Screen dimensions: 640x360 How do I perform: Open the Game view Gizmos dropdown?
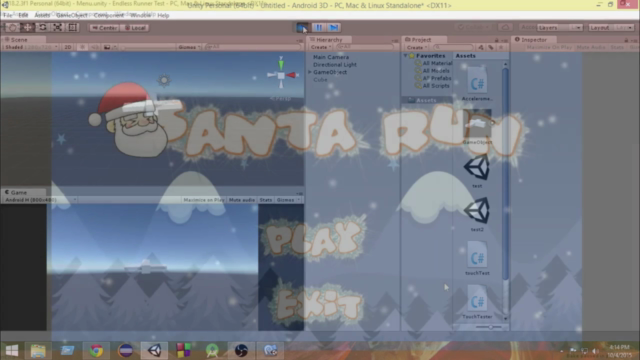[288, 200]
